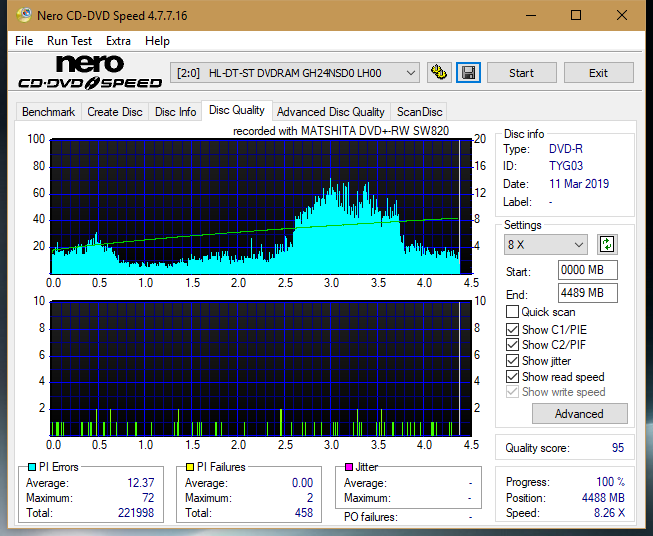Image resolution: width=653 pixels, height=536 pixels.
Task: Open the Help menu
Action: point(157,41)
